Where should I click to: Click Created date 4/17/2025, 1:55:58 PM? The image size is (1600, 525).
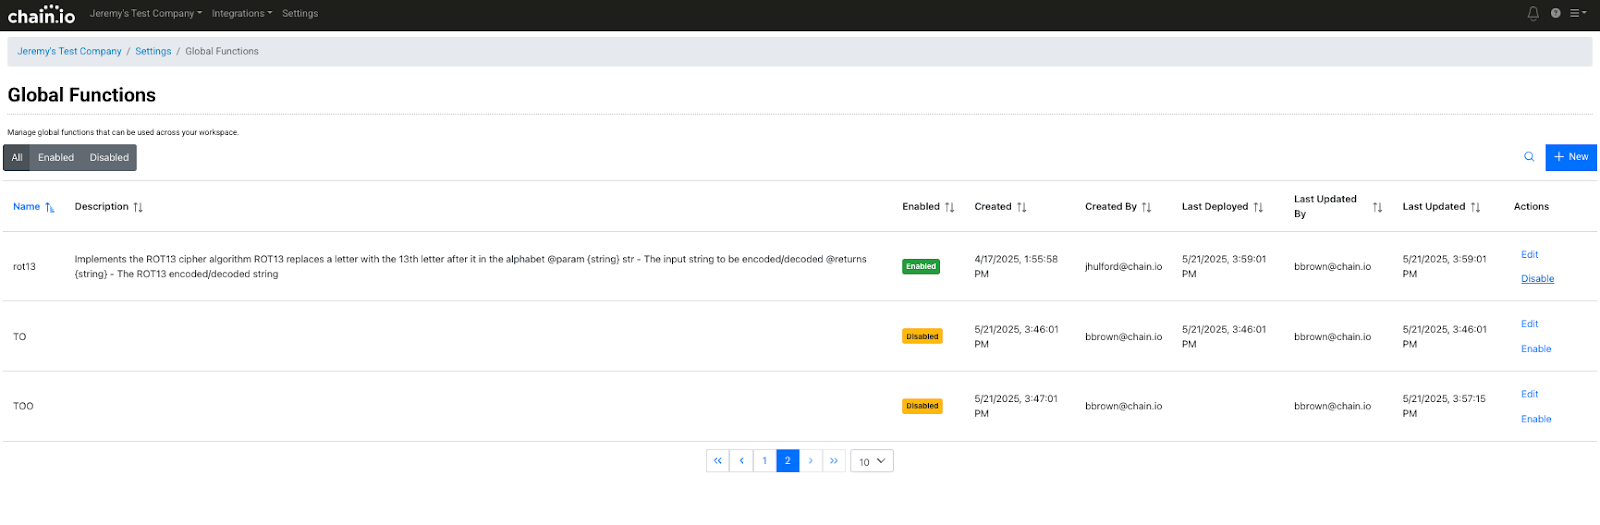click(x=1016, y=266)
